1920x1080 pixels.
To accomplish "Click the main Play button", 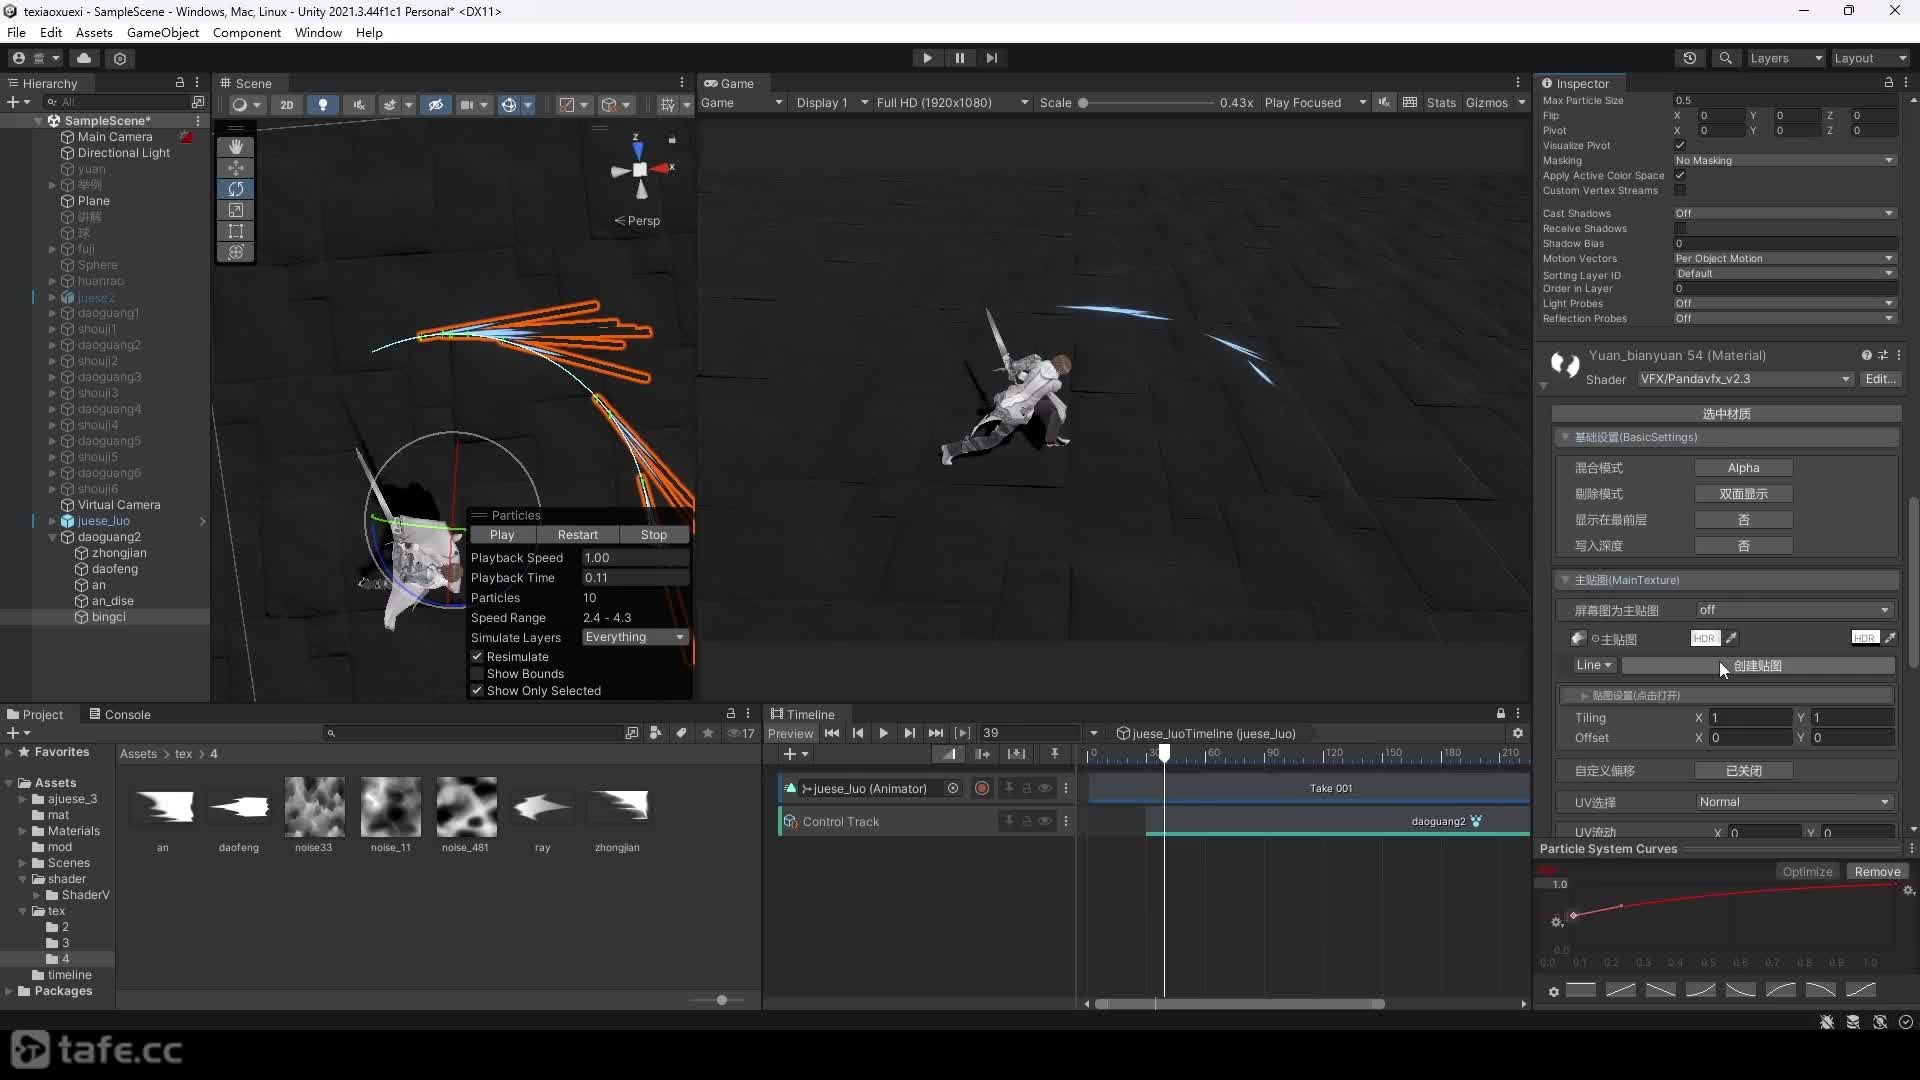I will (927, 58).
